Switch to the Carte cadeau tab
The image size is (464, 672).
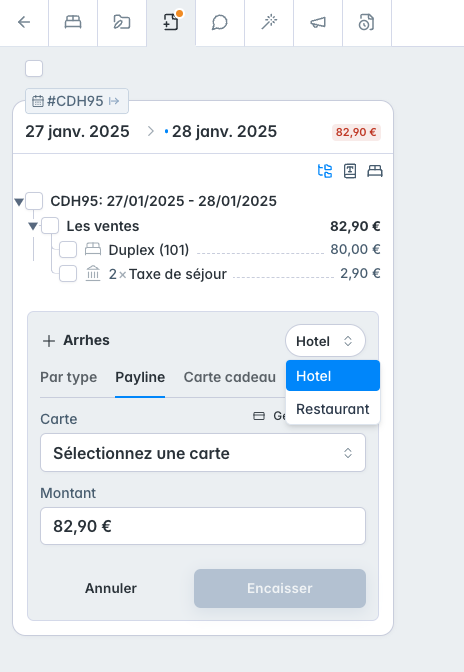[x=230, y=377]
